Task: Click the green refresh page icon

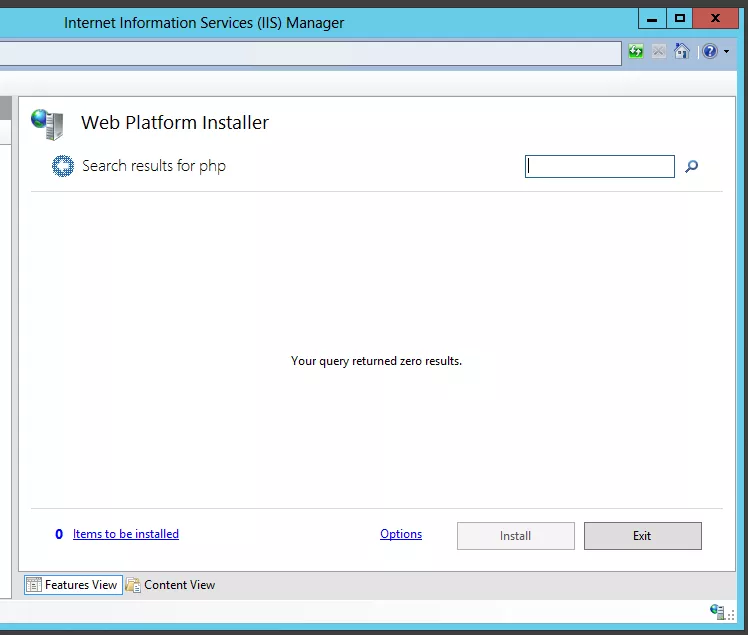Action: click(635, 51)
